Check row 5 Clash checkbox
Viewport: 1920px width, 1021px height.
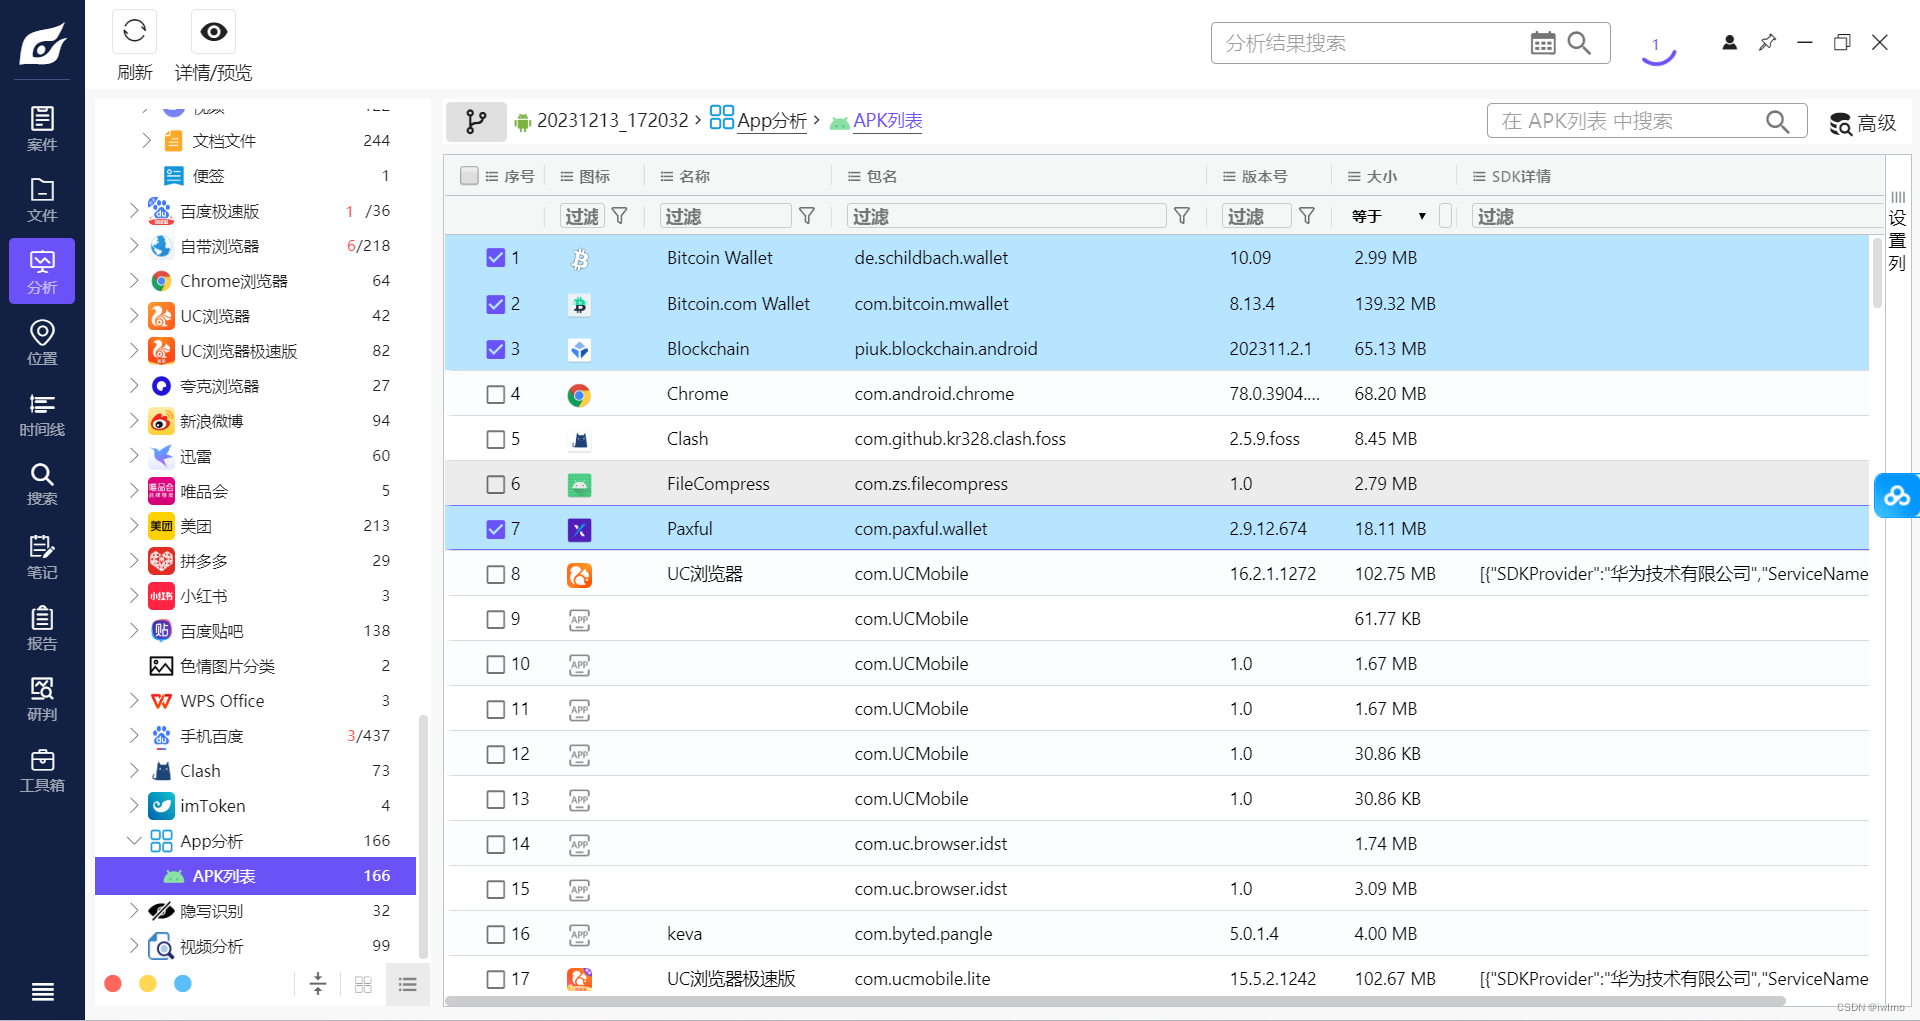click(495, 439)
